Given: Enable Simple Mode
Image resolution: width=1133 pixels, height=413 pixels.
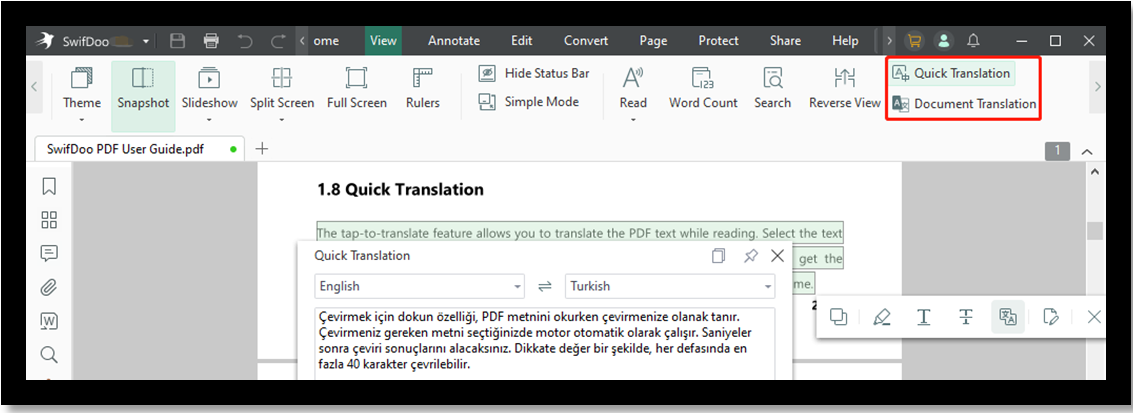Looking at the screenshot, I should click(529, 102).
